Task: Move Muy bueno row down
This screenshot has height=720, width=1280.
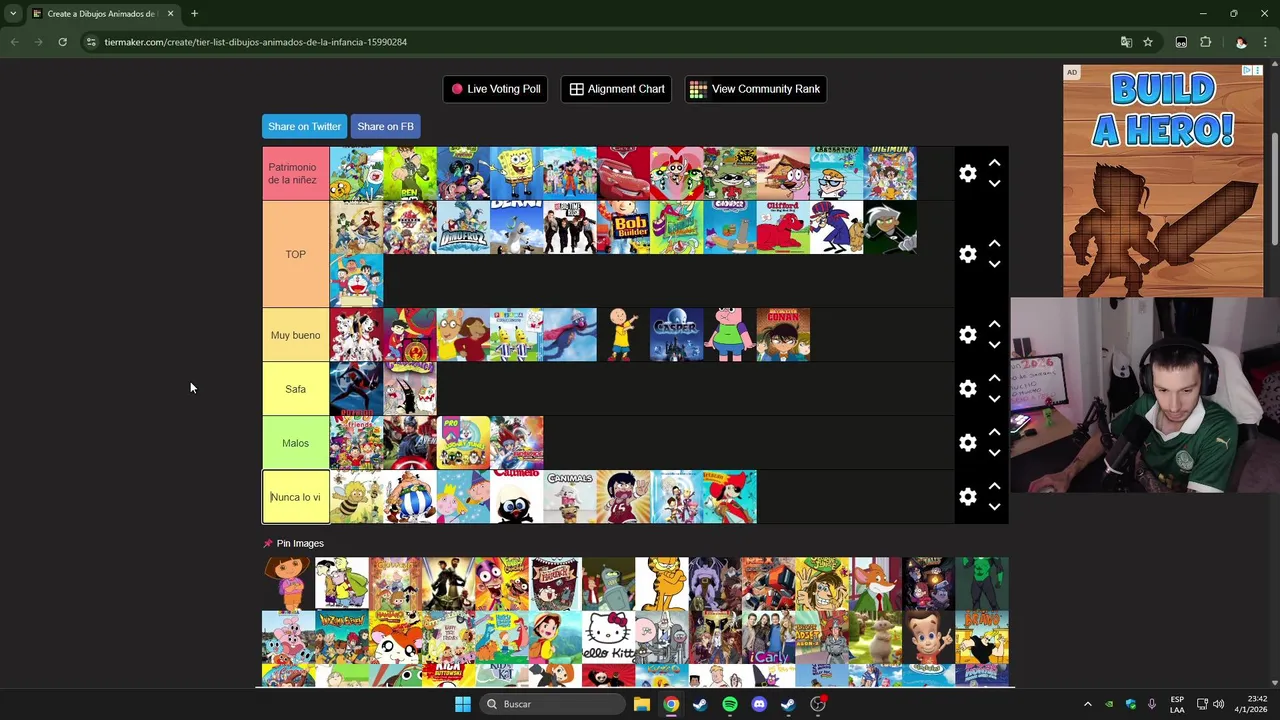Action: tap(994, 345)
